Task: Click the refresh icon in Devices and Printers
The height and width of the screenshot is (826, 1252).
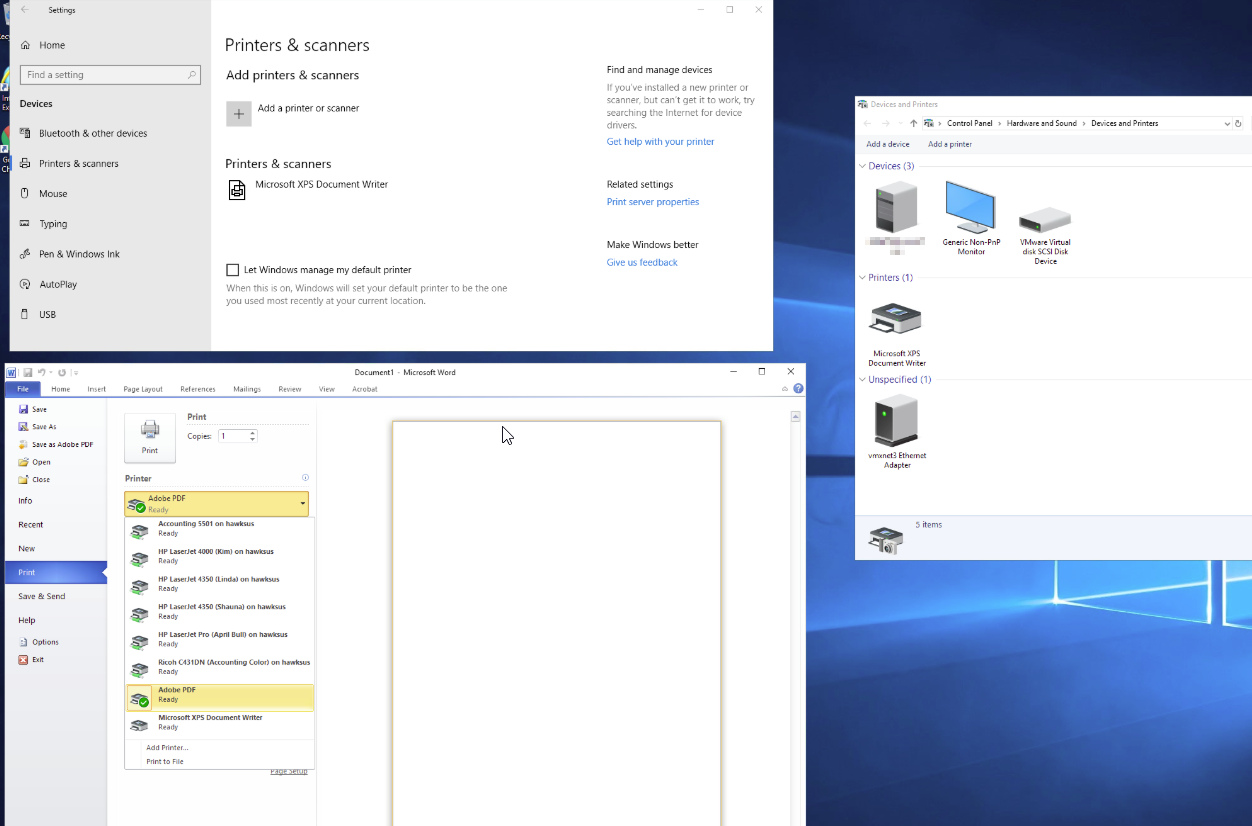Action: click(1238, 123)
